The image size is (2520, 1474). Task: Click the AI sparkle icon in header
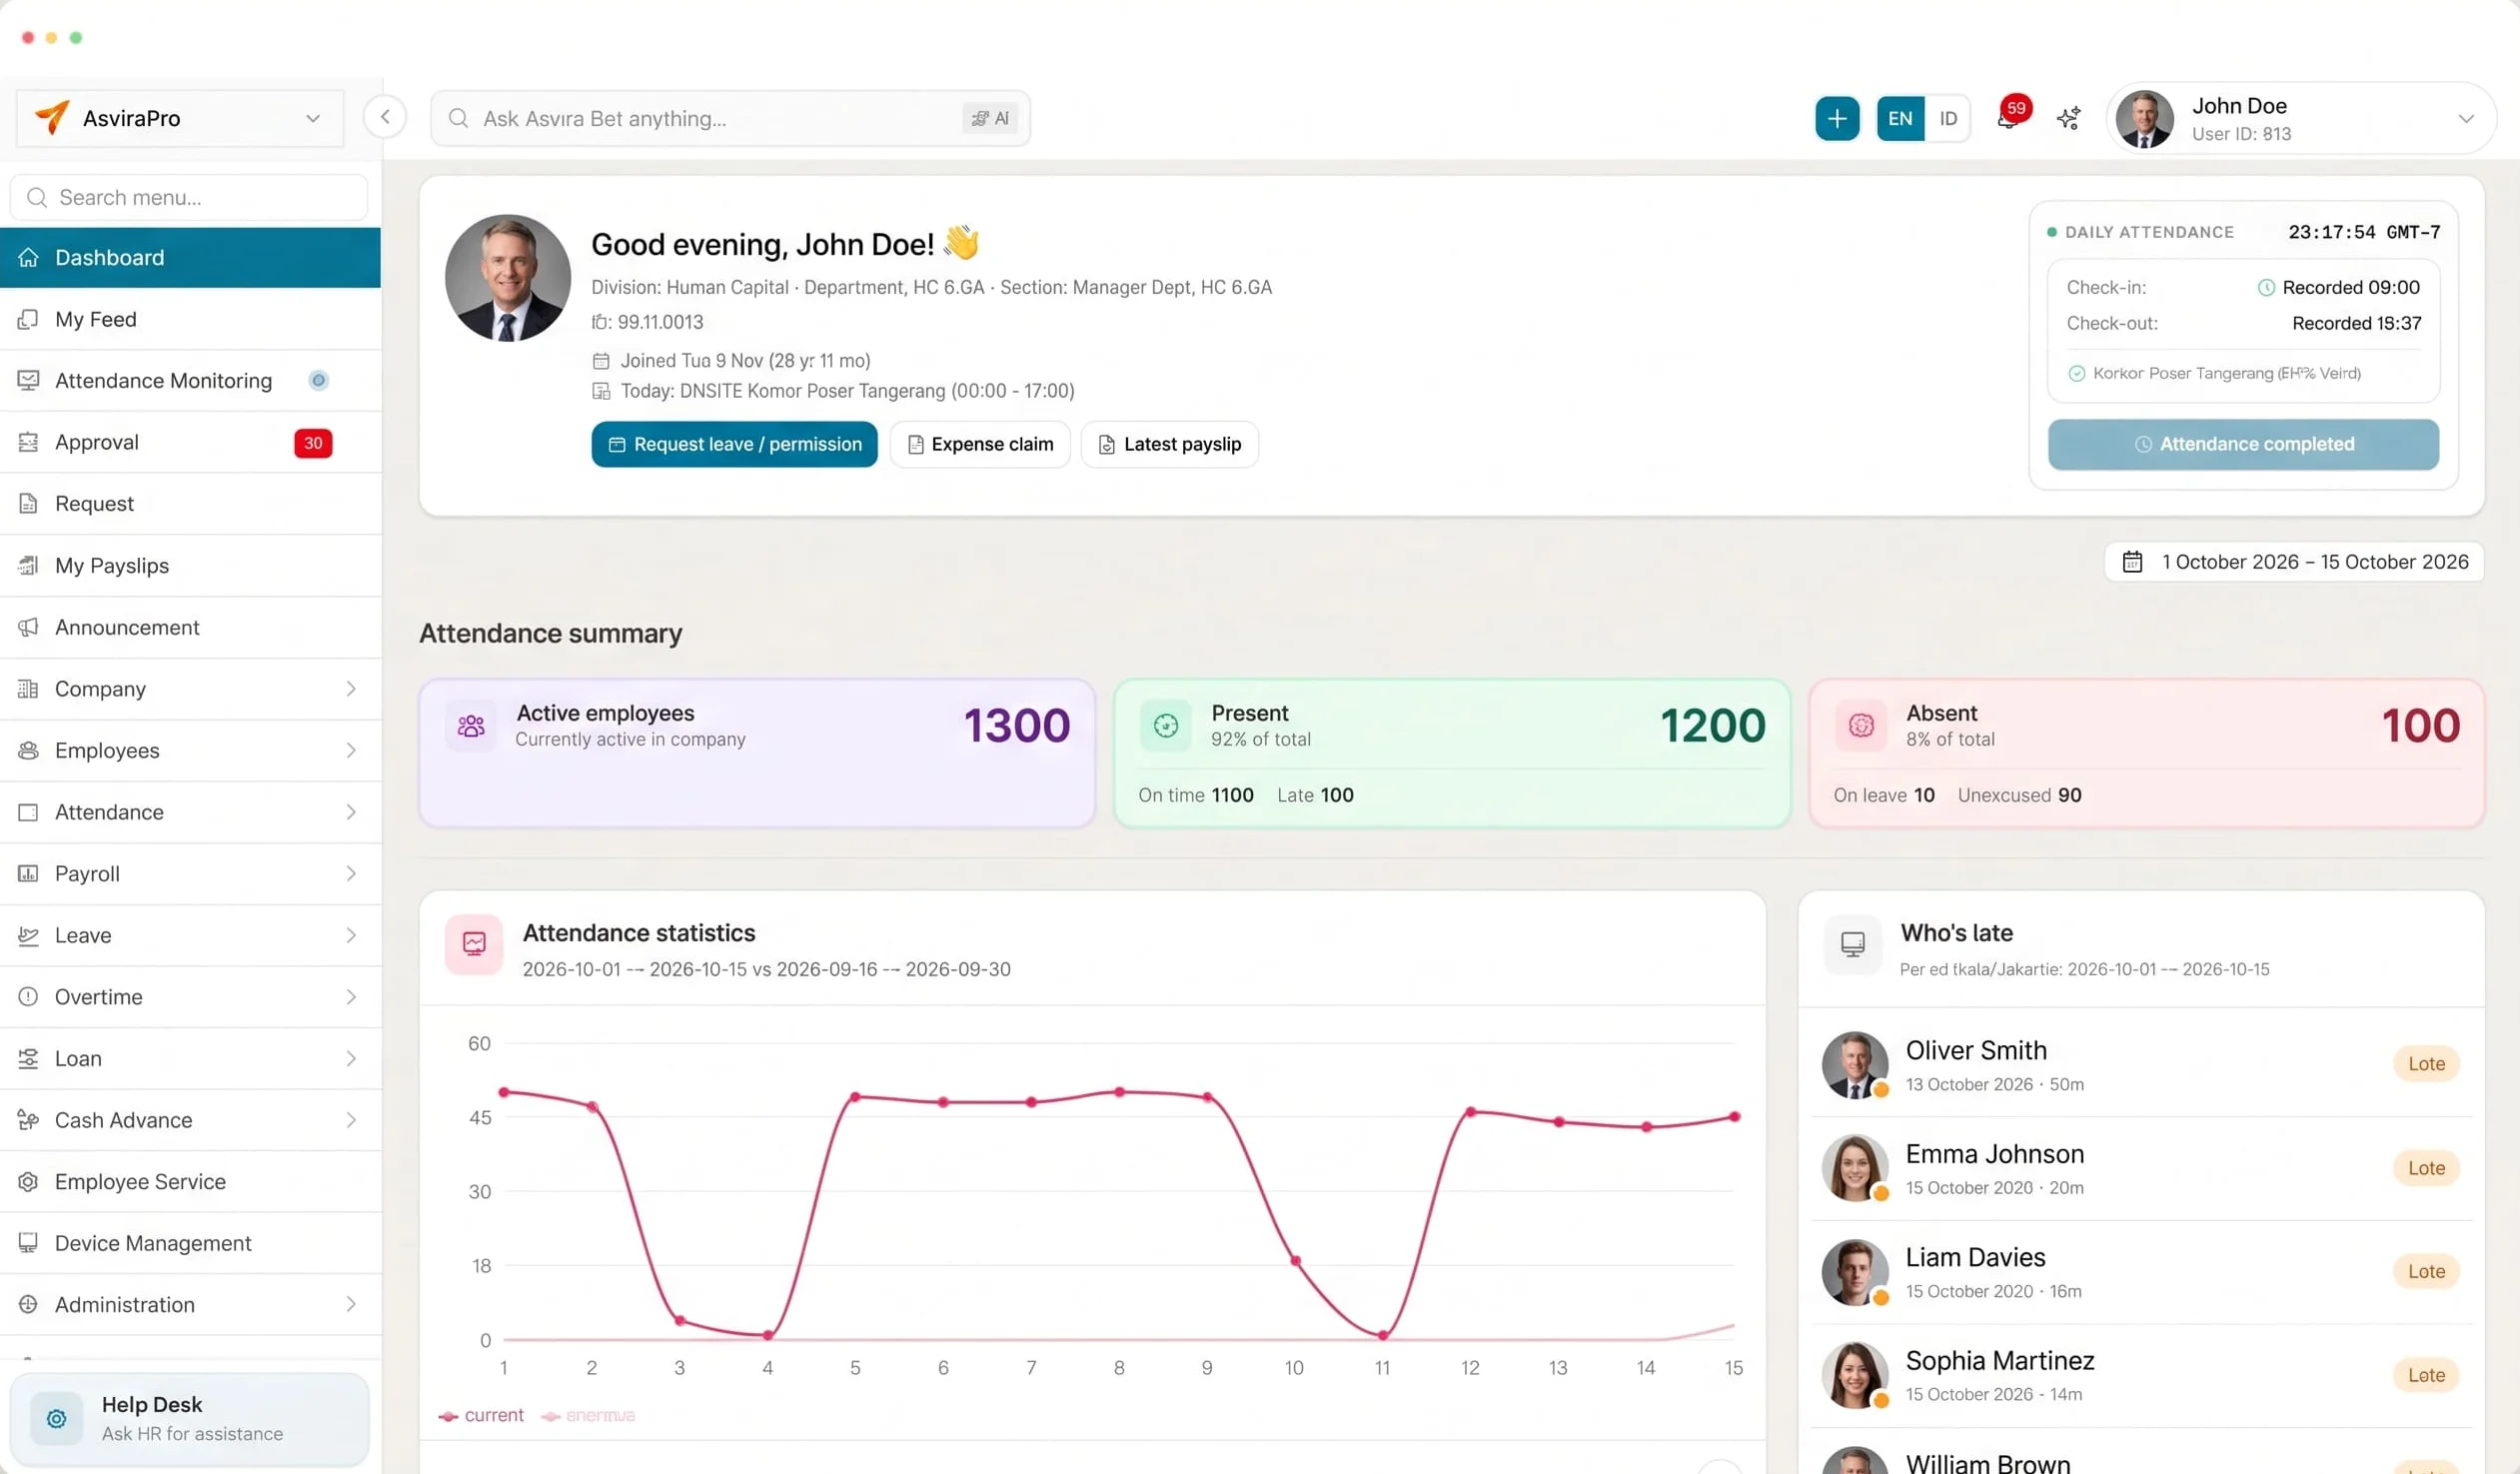click(x=2069, y=118)
